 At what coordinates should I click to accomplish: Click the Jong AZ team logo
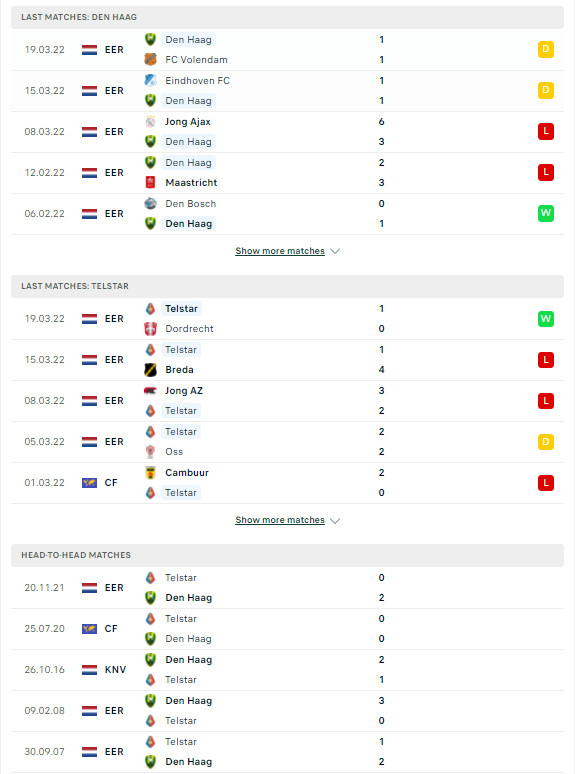pos(151,390)
